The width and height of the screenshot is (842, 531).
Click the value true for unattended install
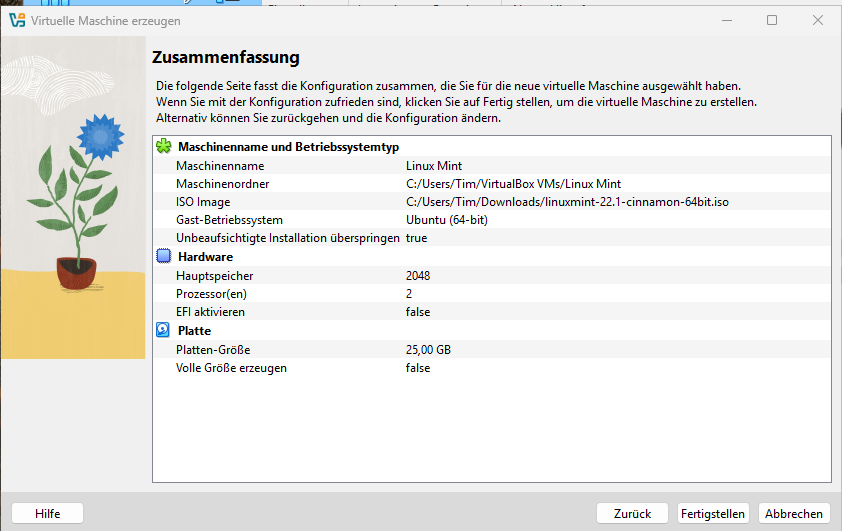tap(416, 238)
